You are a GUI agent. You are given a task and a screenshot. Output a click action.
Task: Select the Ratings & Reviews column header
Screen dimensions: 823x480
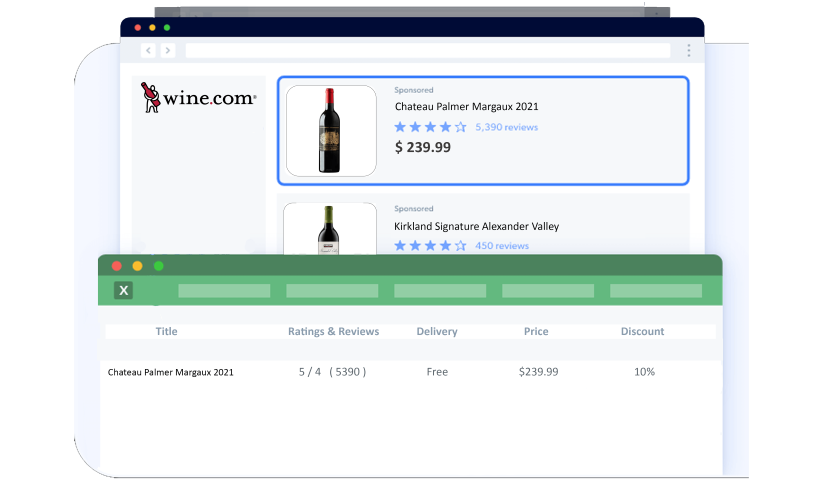(333, 332)
